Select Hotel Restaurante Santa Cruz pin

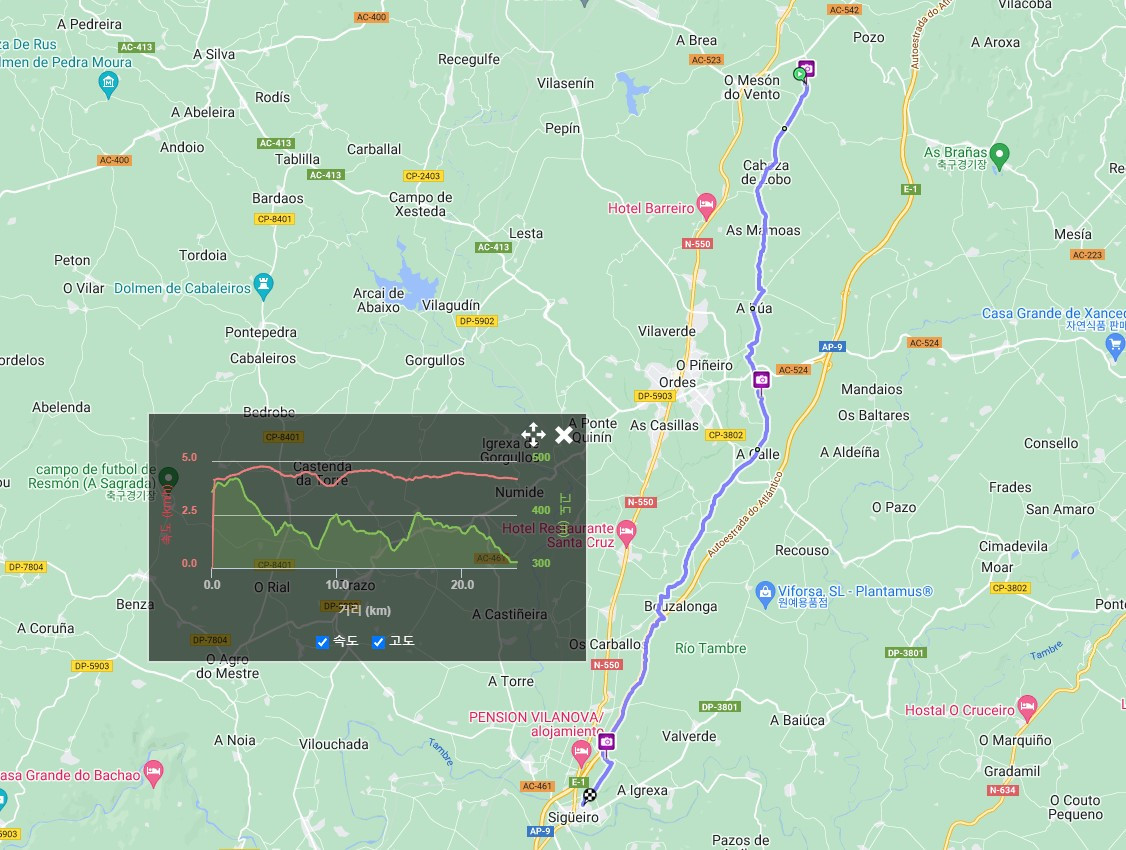(x=626, y=533)
